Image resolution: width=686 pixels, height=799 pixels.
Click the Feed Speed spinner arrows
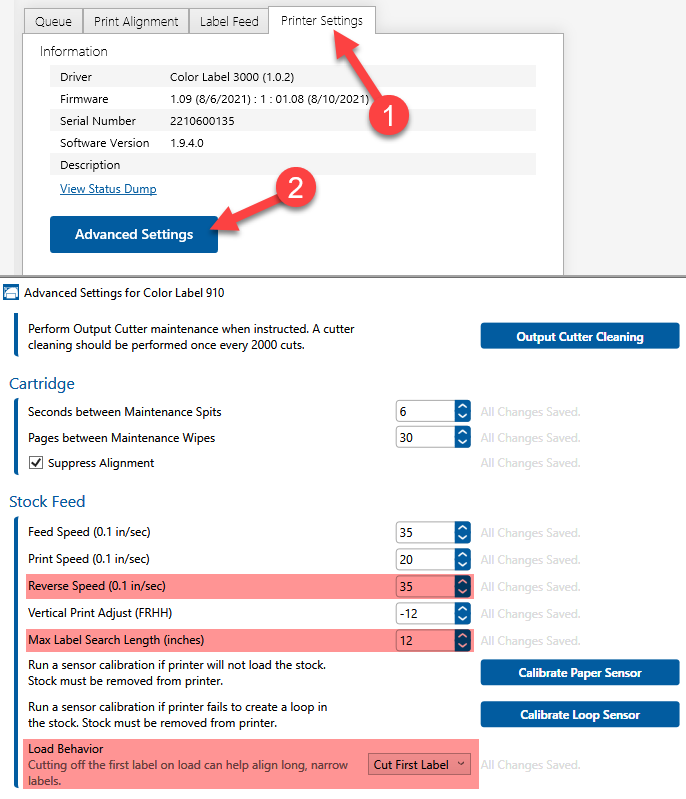(x=462, y=532)
